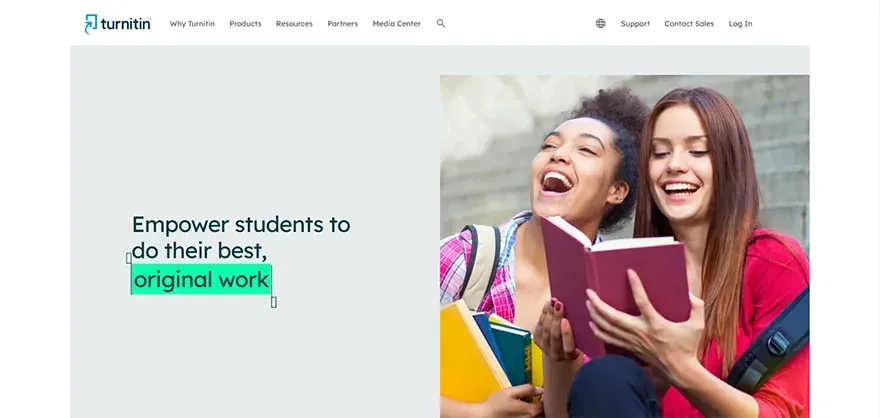Click the Turnitin logo icon

91,24
